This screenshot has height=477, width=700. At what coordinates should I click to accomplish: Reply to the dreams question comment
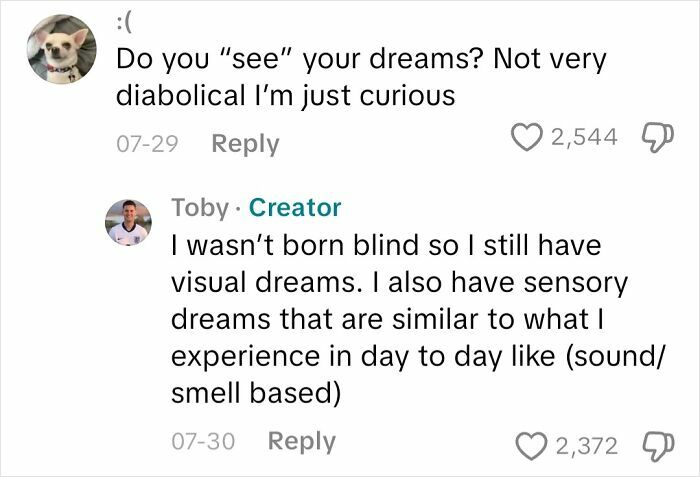(x=245, y=144)
